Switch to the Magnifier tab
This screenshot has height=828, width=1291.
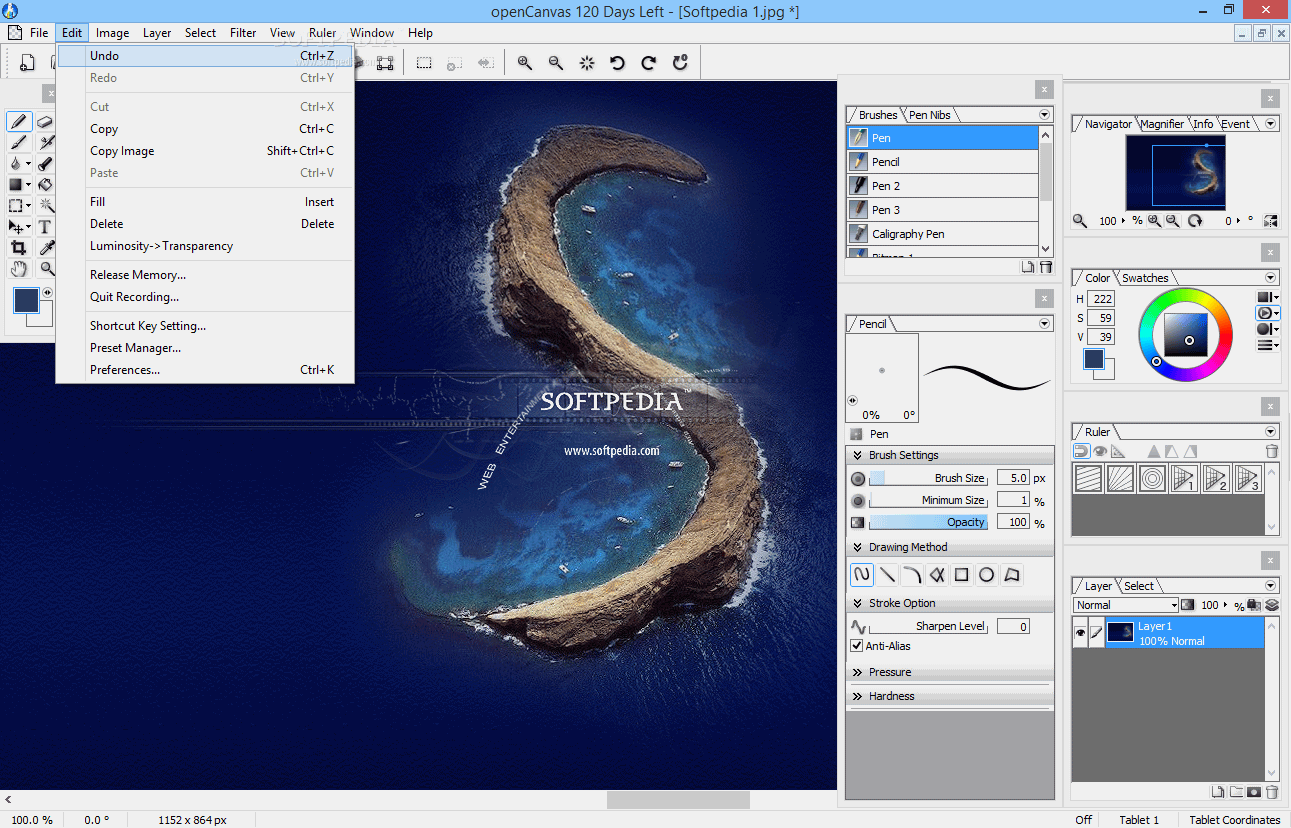click(x=1162, y=124)
